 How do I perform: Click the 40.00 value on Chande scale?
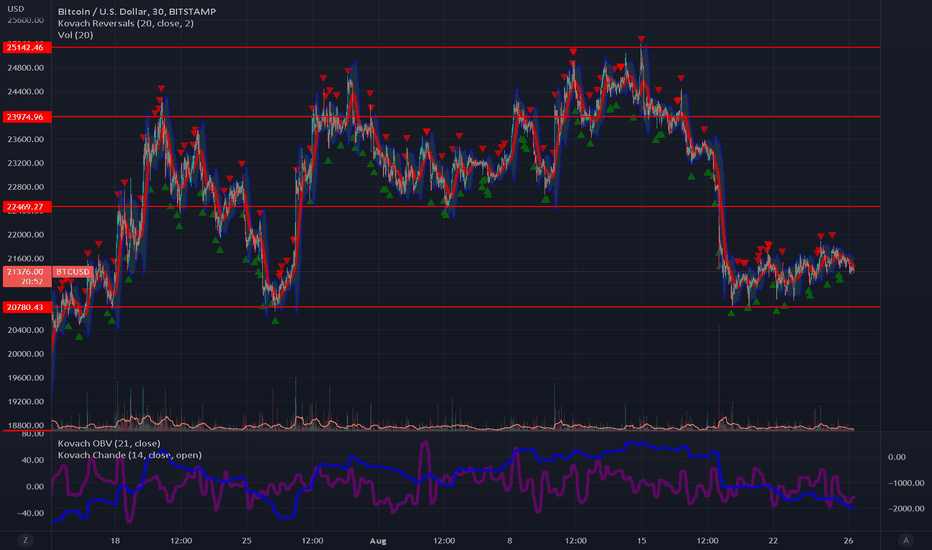point(33,460)
